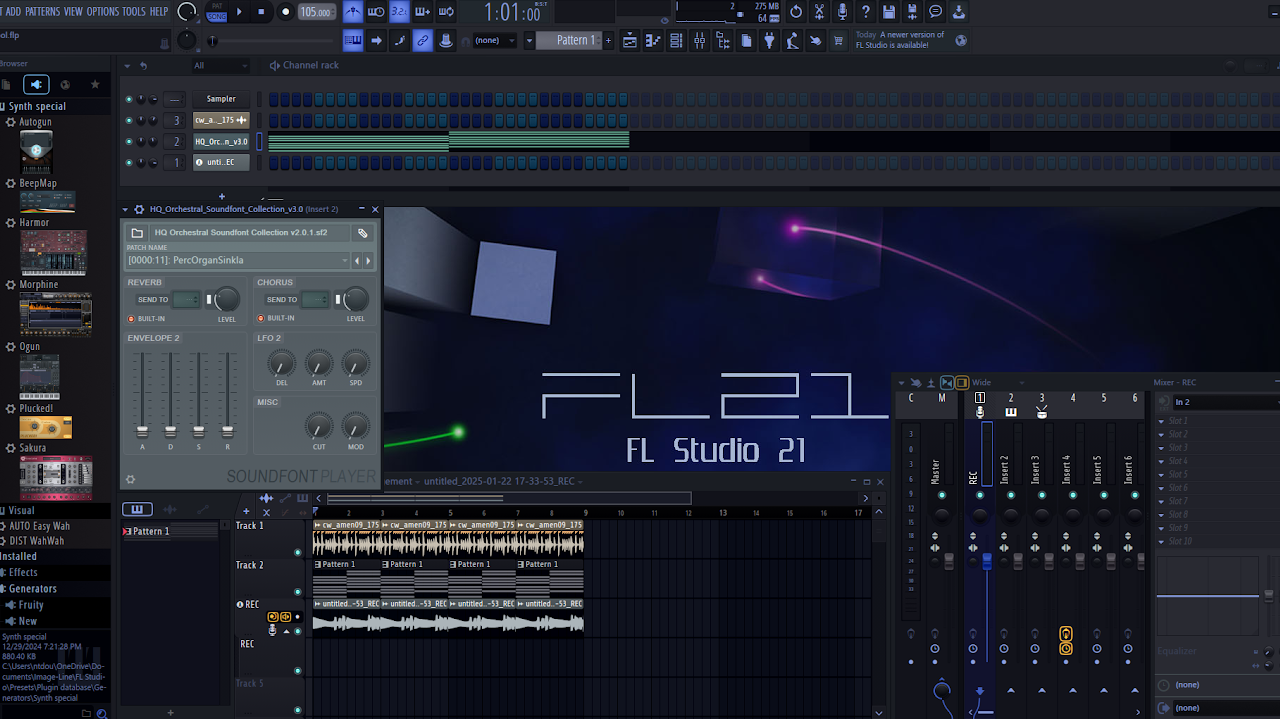Open the All filter dropdown in Channel rack
Image resolution: width=1280 pixels, height=719 pixels.
221,63
